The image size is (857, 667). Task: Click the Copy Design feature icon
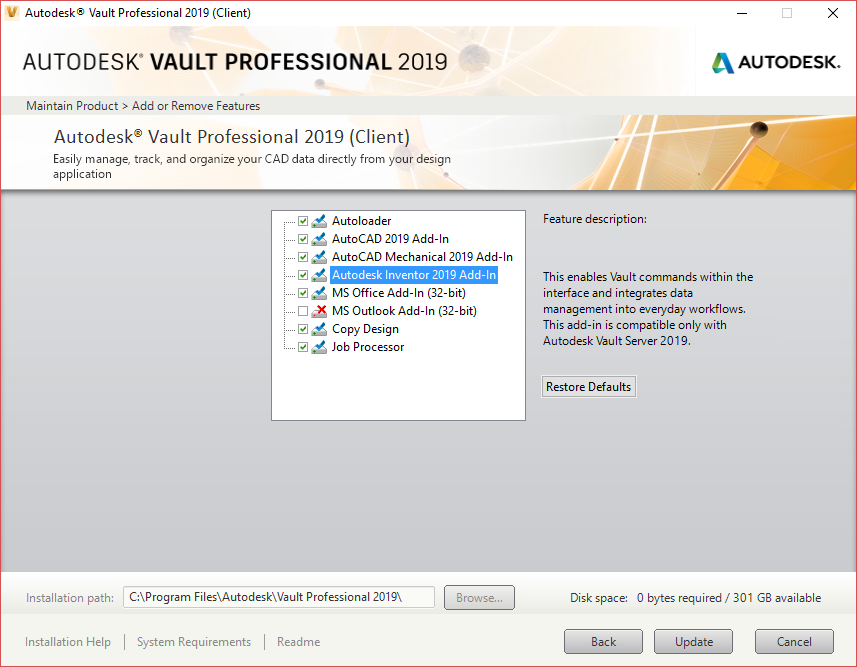(x=319, y=329)
